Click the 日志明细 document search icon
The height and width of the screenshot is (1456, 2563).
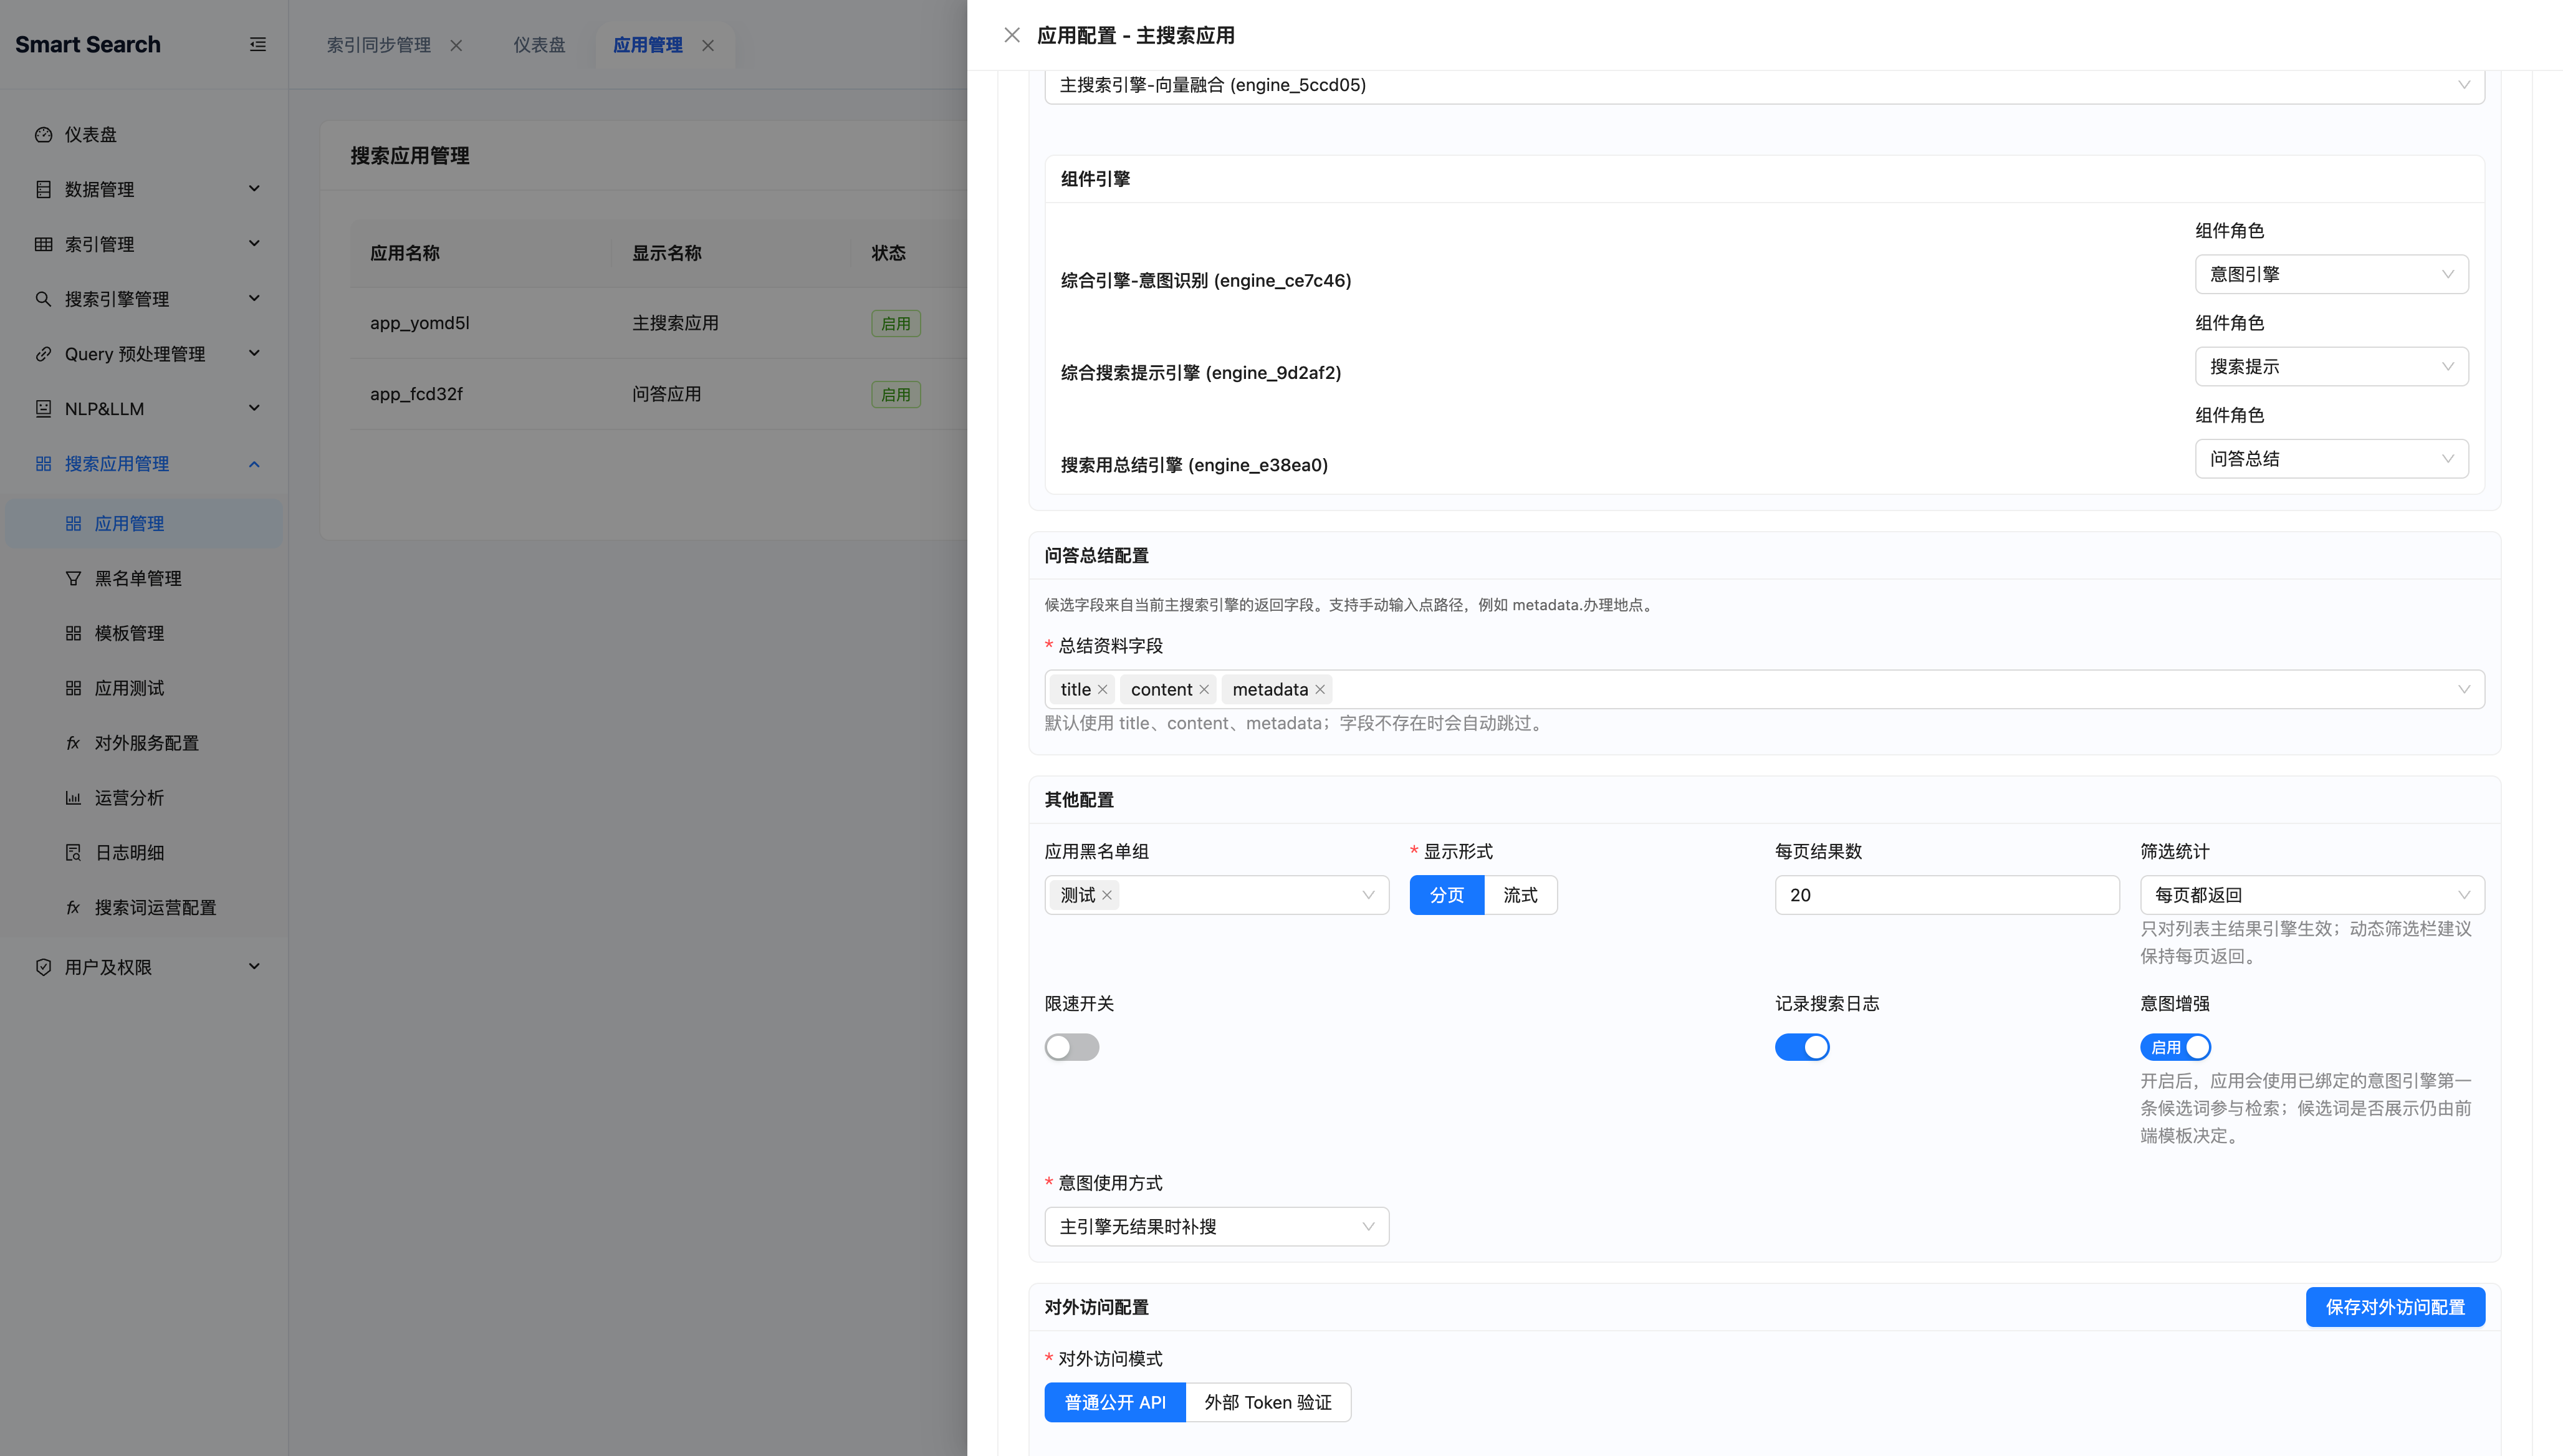(73, 853)
